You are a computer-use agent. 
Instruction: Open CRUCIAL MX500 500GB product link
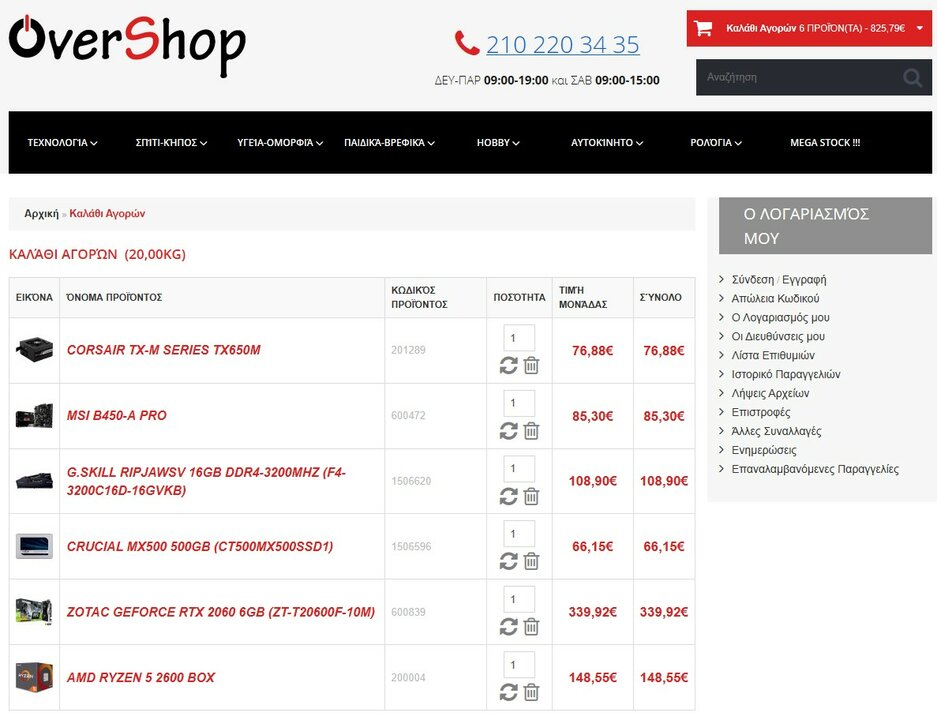click(x=200, y=546)
